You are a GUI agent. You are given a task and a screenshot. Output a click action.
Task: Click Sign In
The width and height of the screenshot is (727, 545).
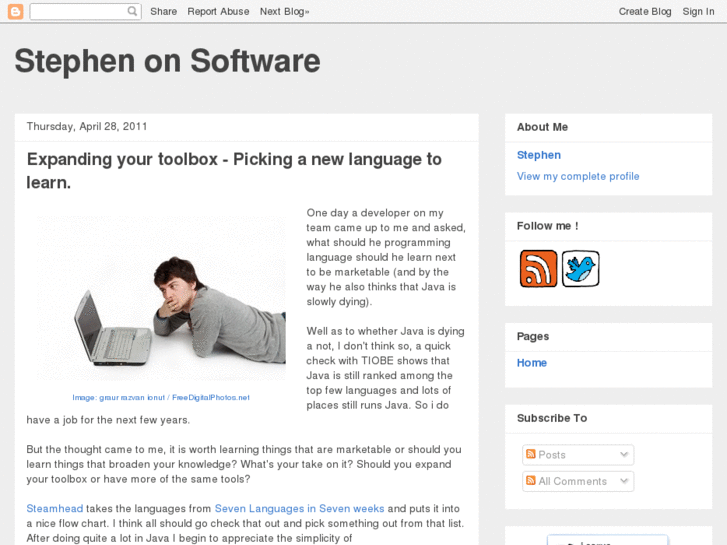pos(698,11)
